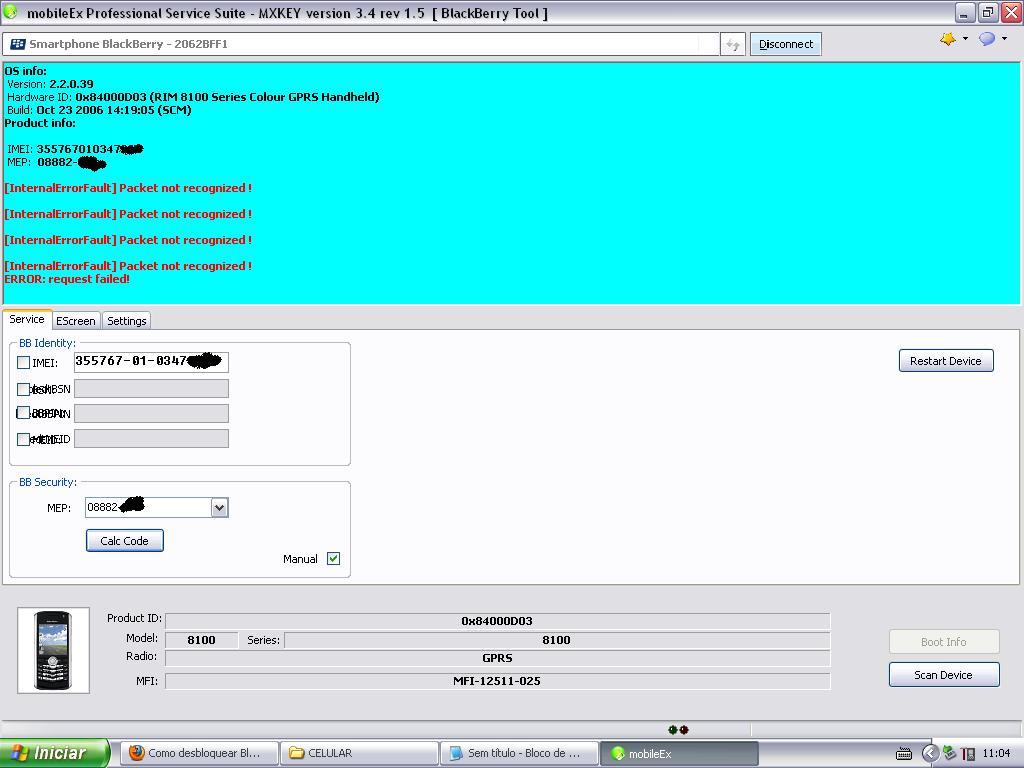Click the Restart Device button

click(946, 361)
